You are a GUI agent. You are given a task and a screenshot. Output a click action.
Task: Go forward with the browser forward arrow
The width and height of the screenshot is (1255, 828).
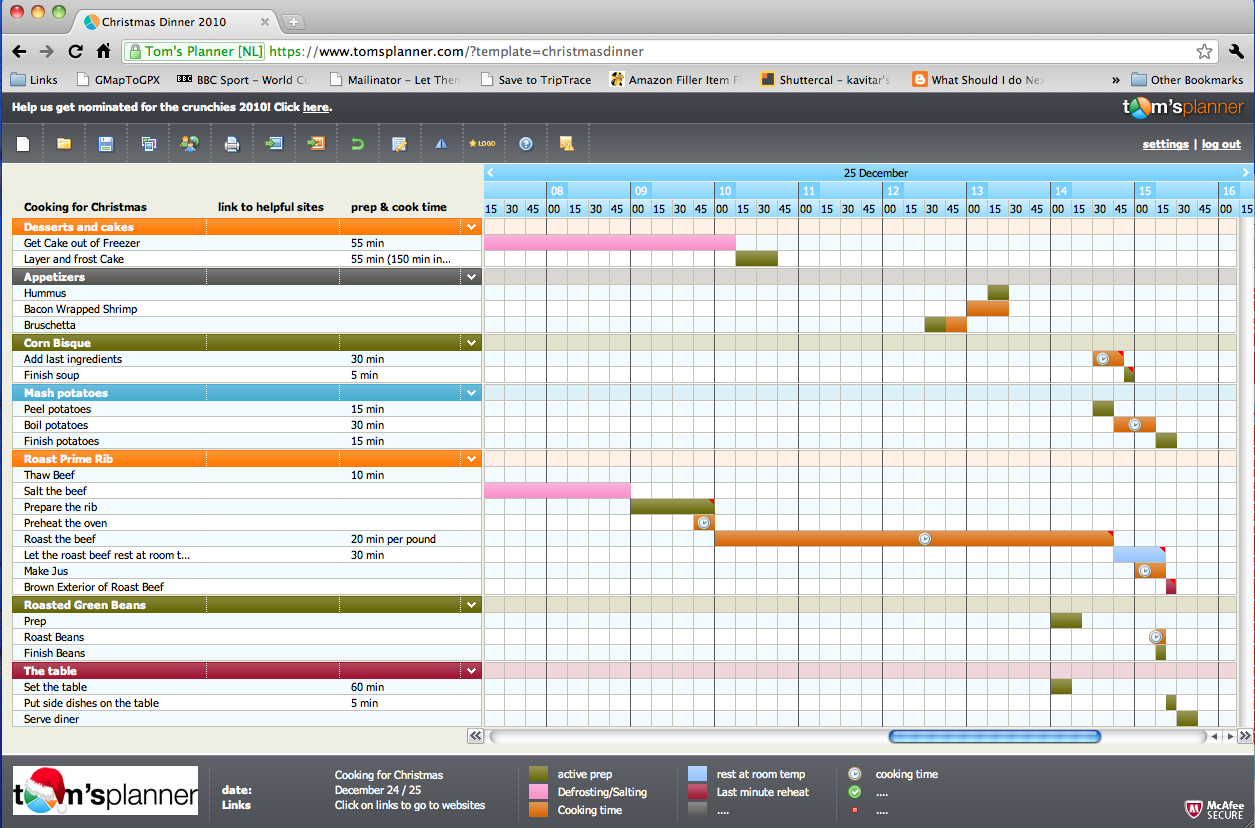[x=46, y=51]
